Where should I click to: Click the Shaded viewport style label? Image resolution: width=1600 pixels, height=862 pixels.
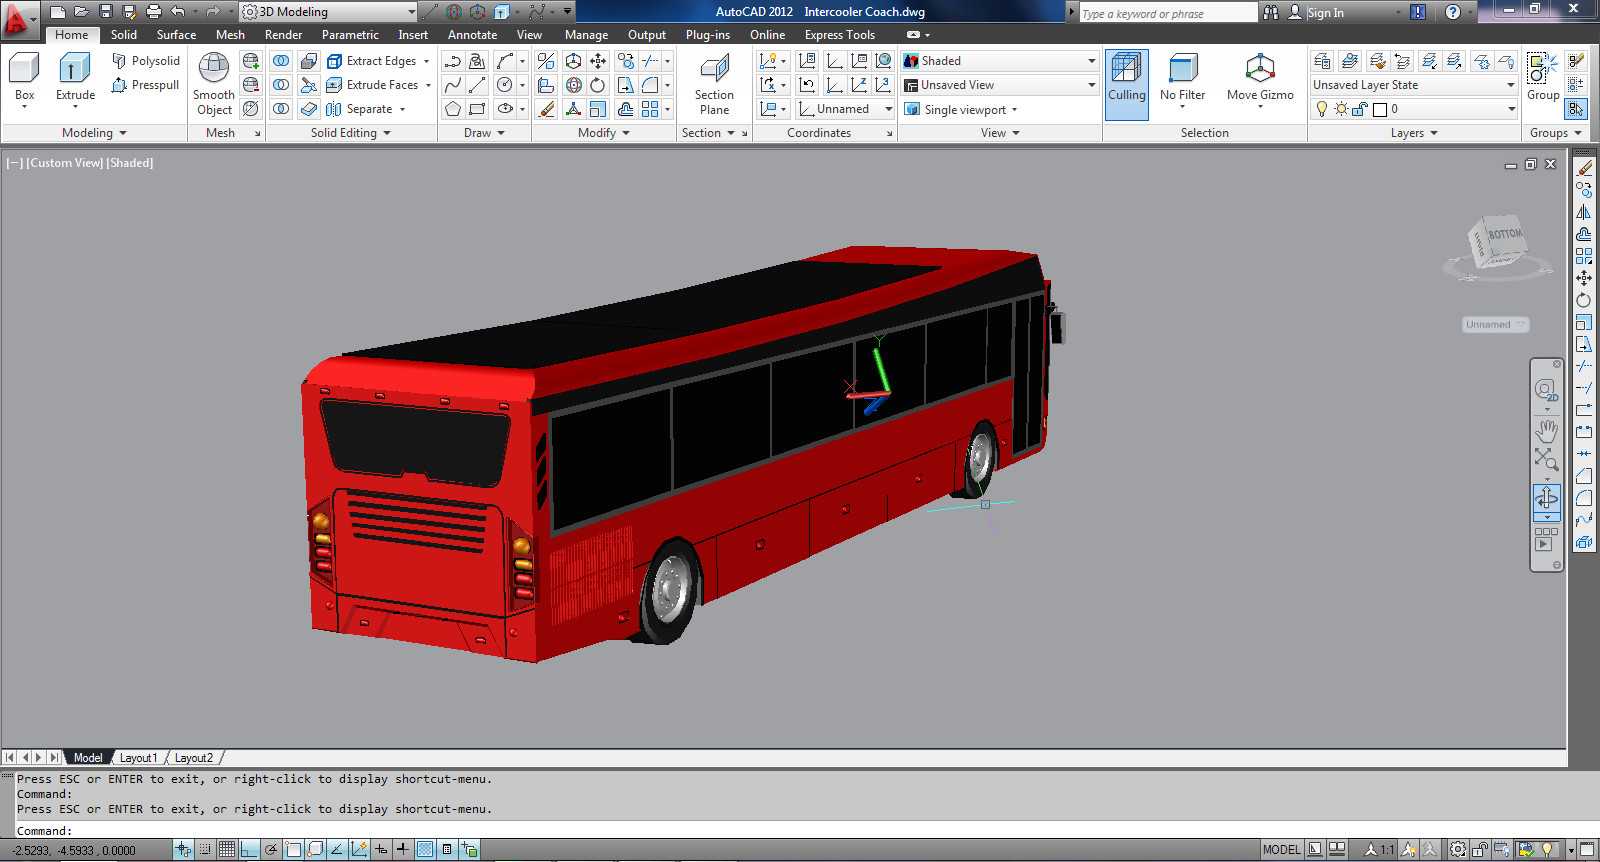point(130,163)
